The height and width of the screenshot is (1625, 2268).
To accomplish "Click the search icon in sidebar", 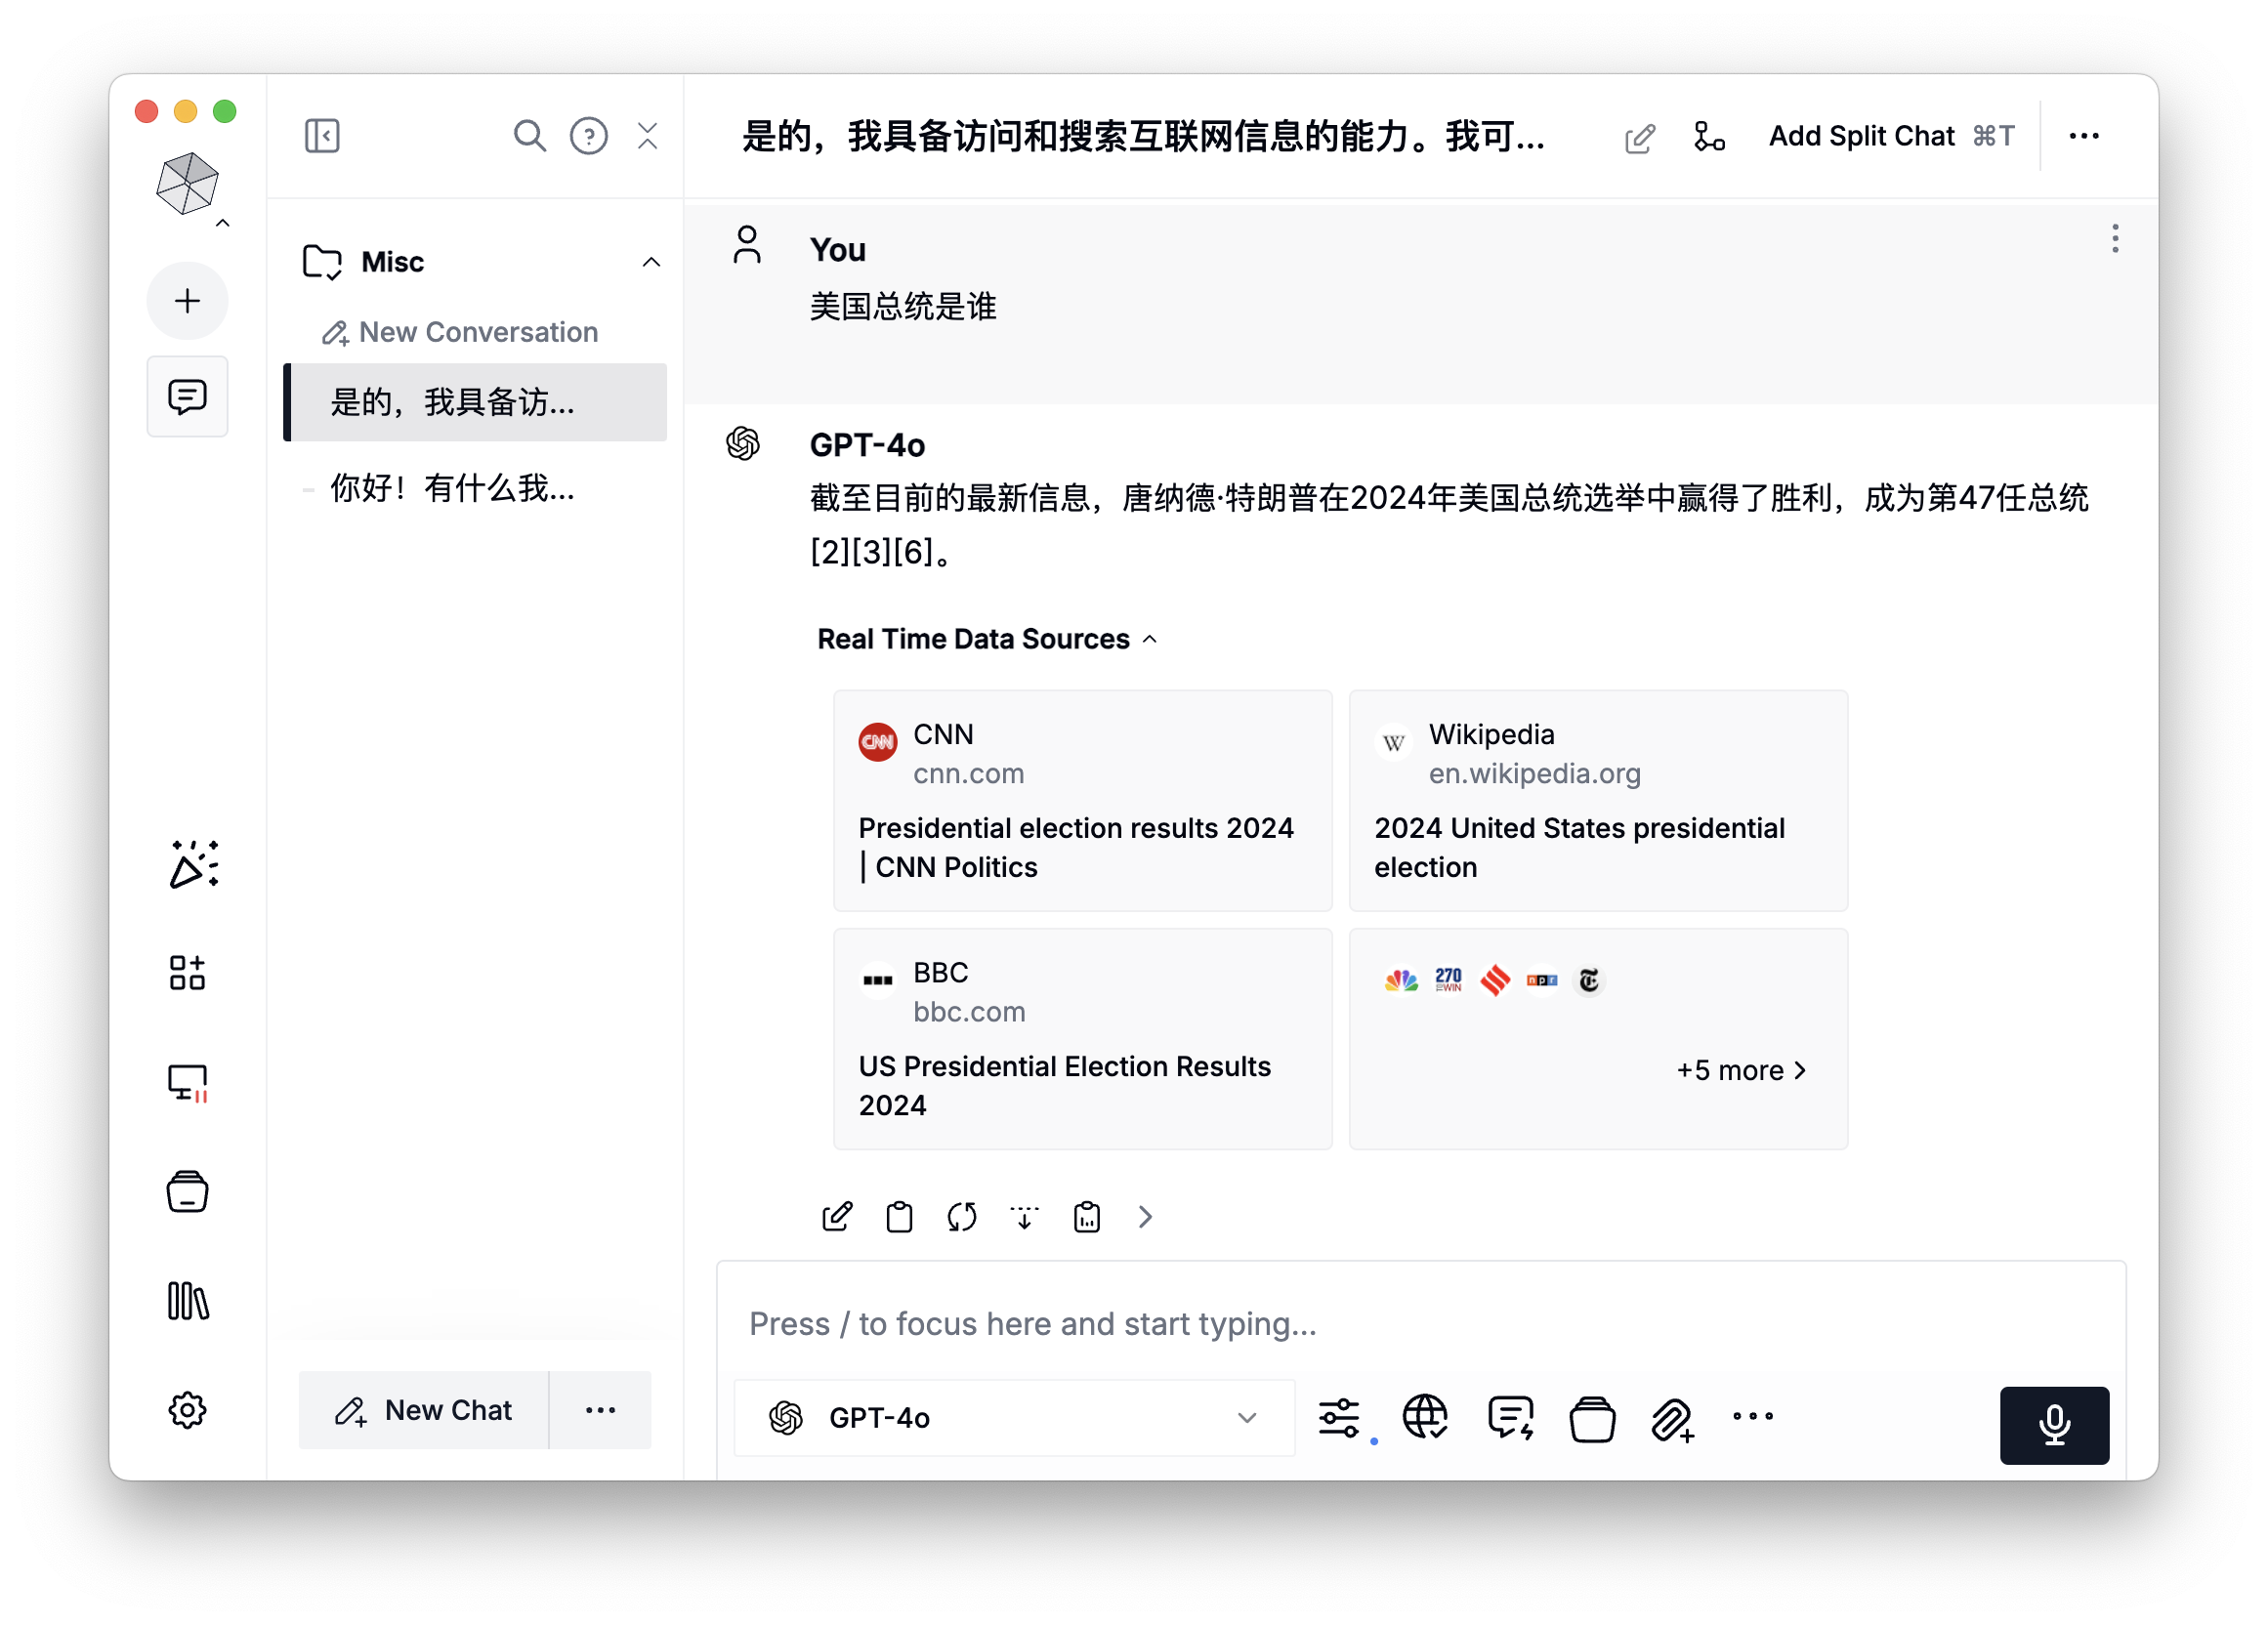I will [529, 136].
